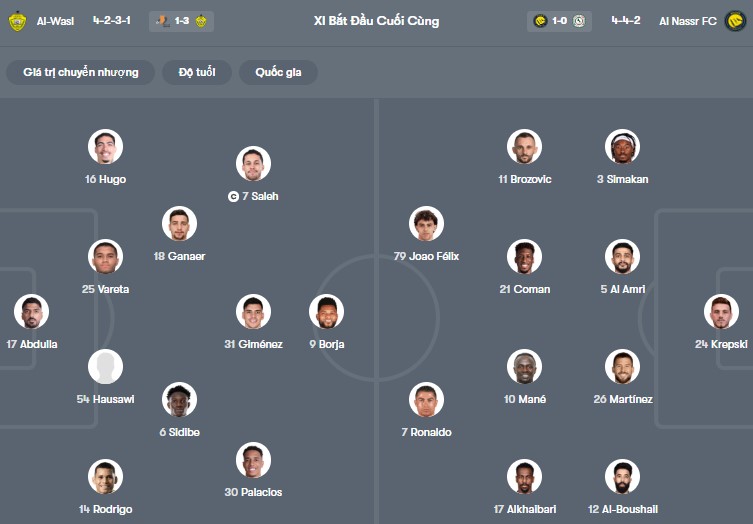Click the Al Nassr FC club crest

[735, 21]
